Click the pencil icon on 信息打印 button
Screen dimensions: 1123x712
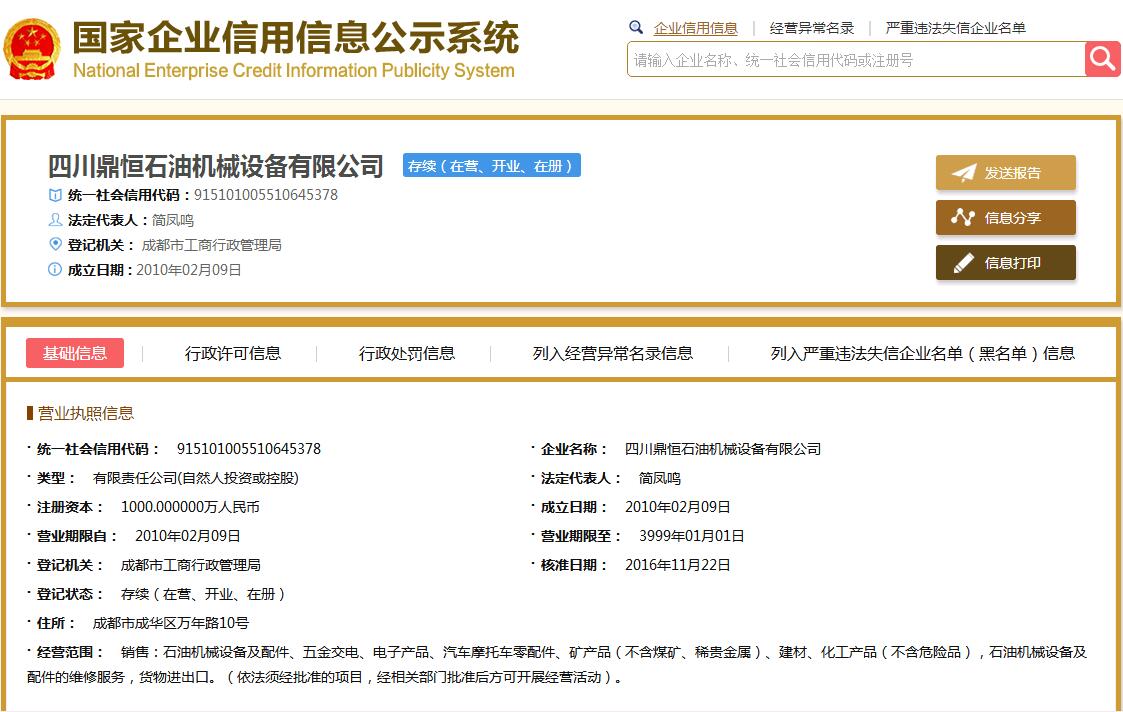pos(961,262)
